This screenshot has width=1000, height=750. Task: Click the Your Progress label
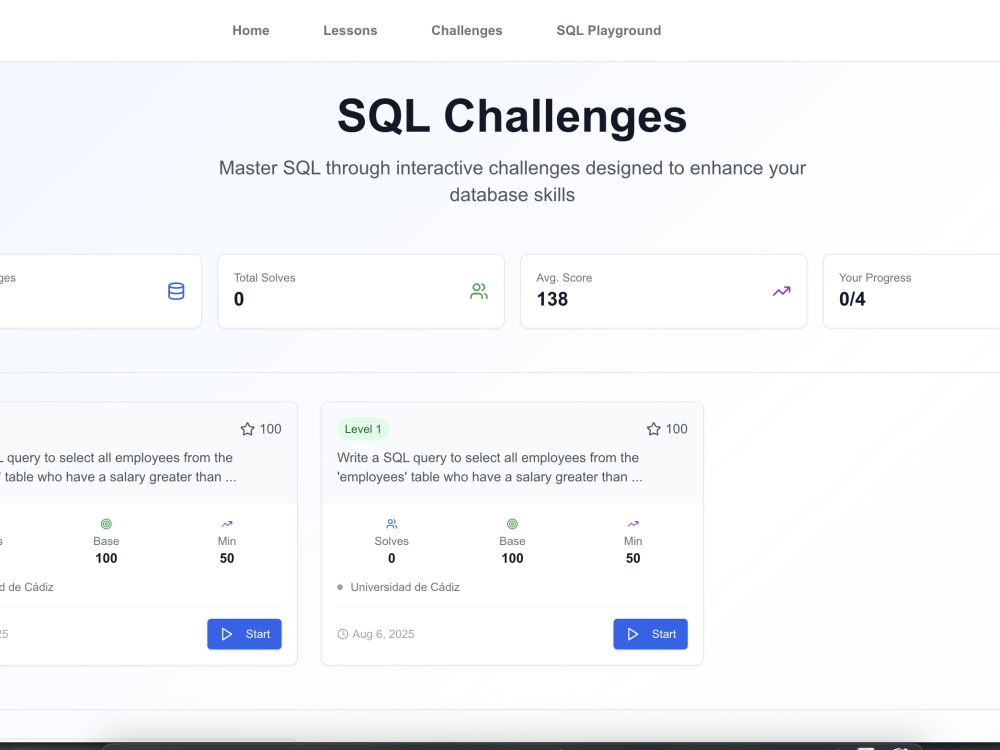pyautogui.click(x=875, y=278)
